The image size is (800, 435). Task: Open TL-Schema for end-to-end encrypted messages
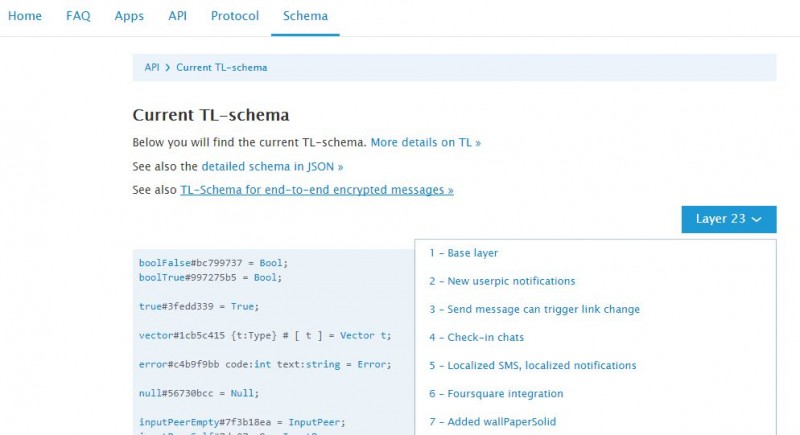[316, 189]
